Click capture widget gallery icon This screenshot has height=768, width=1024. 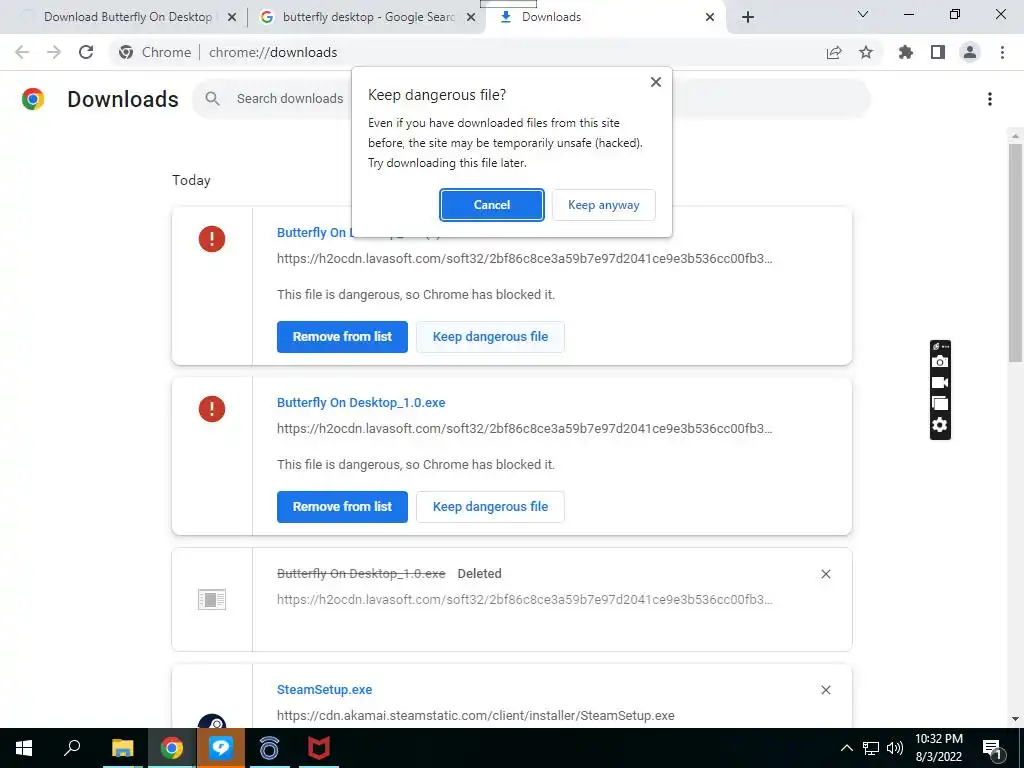tap(940, 404)
